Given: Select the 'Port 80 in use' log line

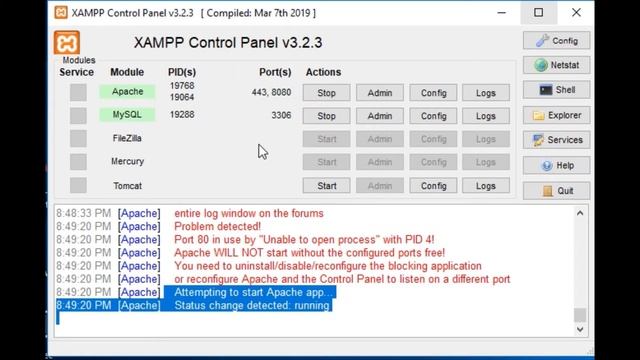Looking at the screenshot, I should 304,240.
